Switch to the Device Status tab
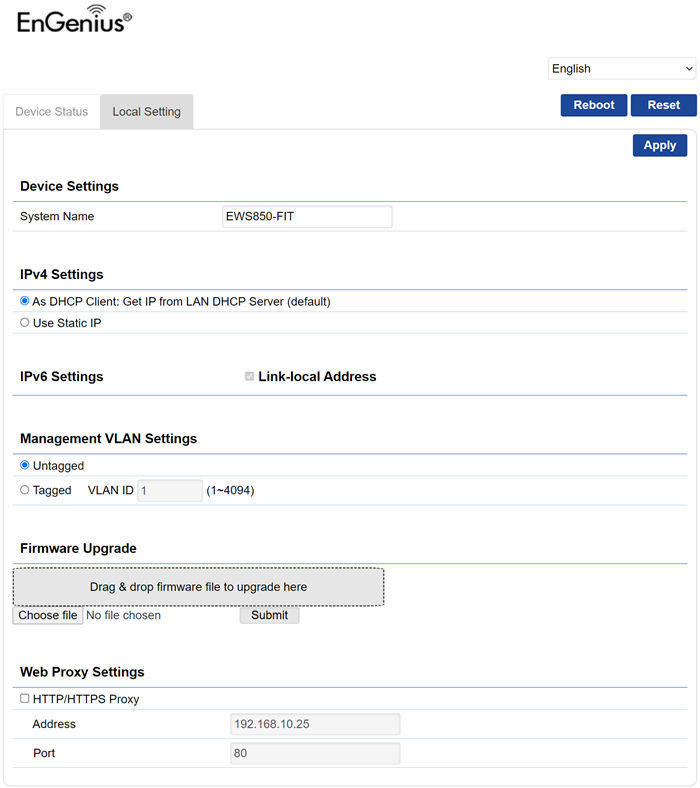This screenshot has height=788, width=700. 51,112
